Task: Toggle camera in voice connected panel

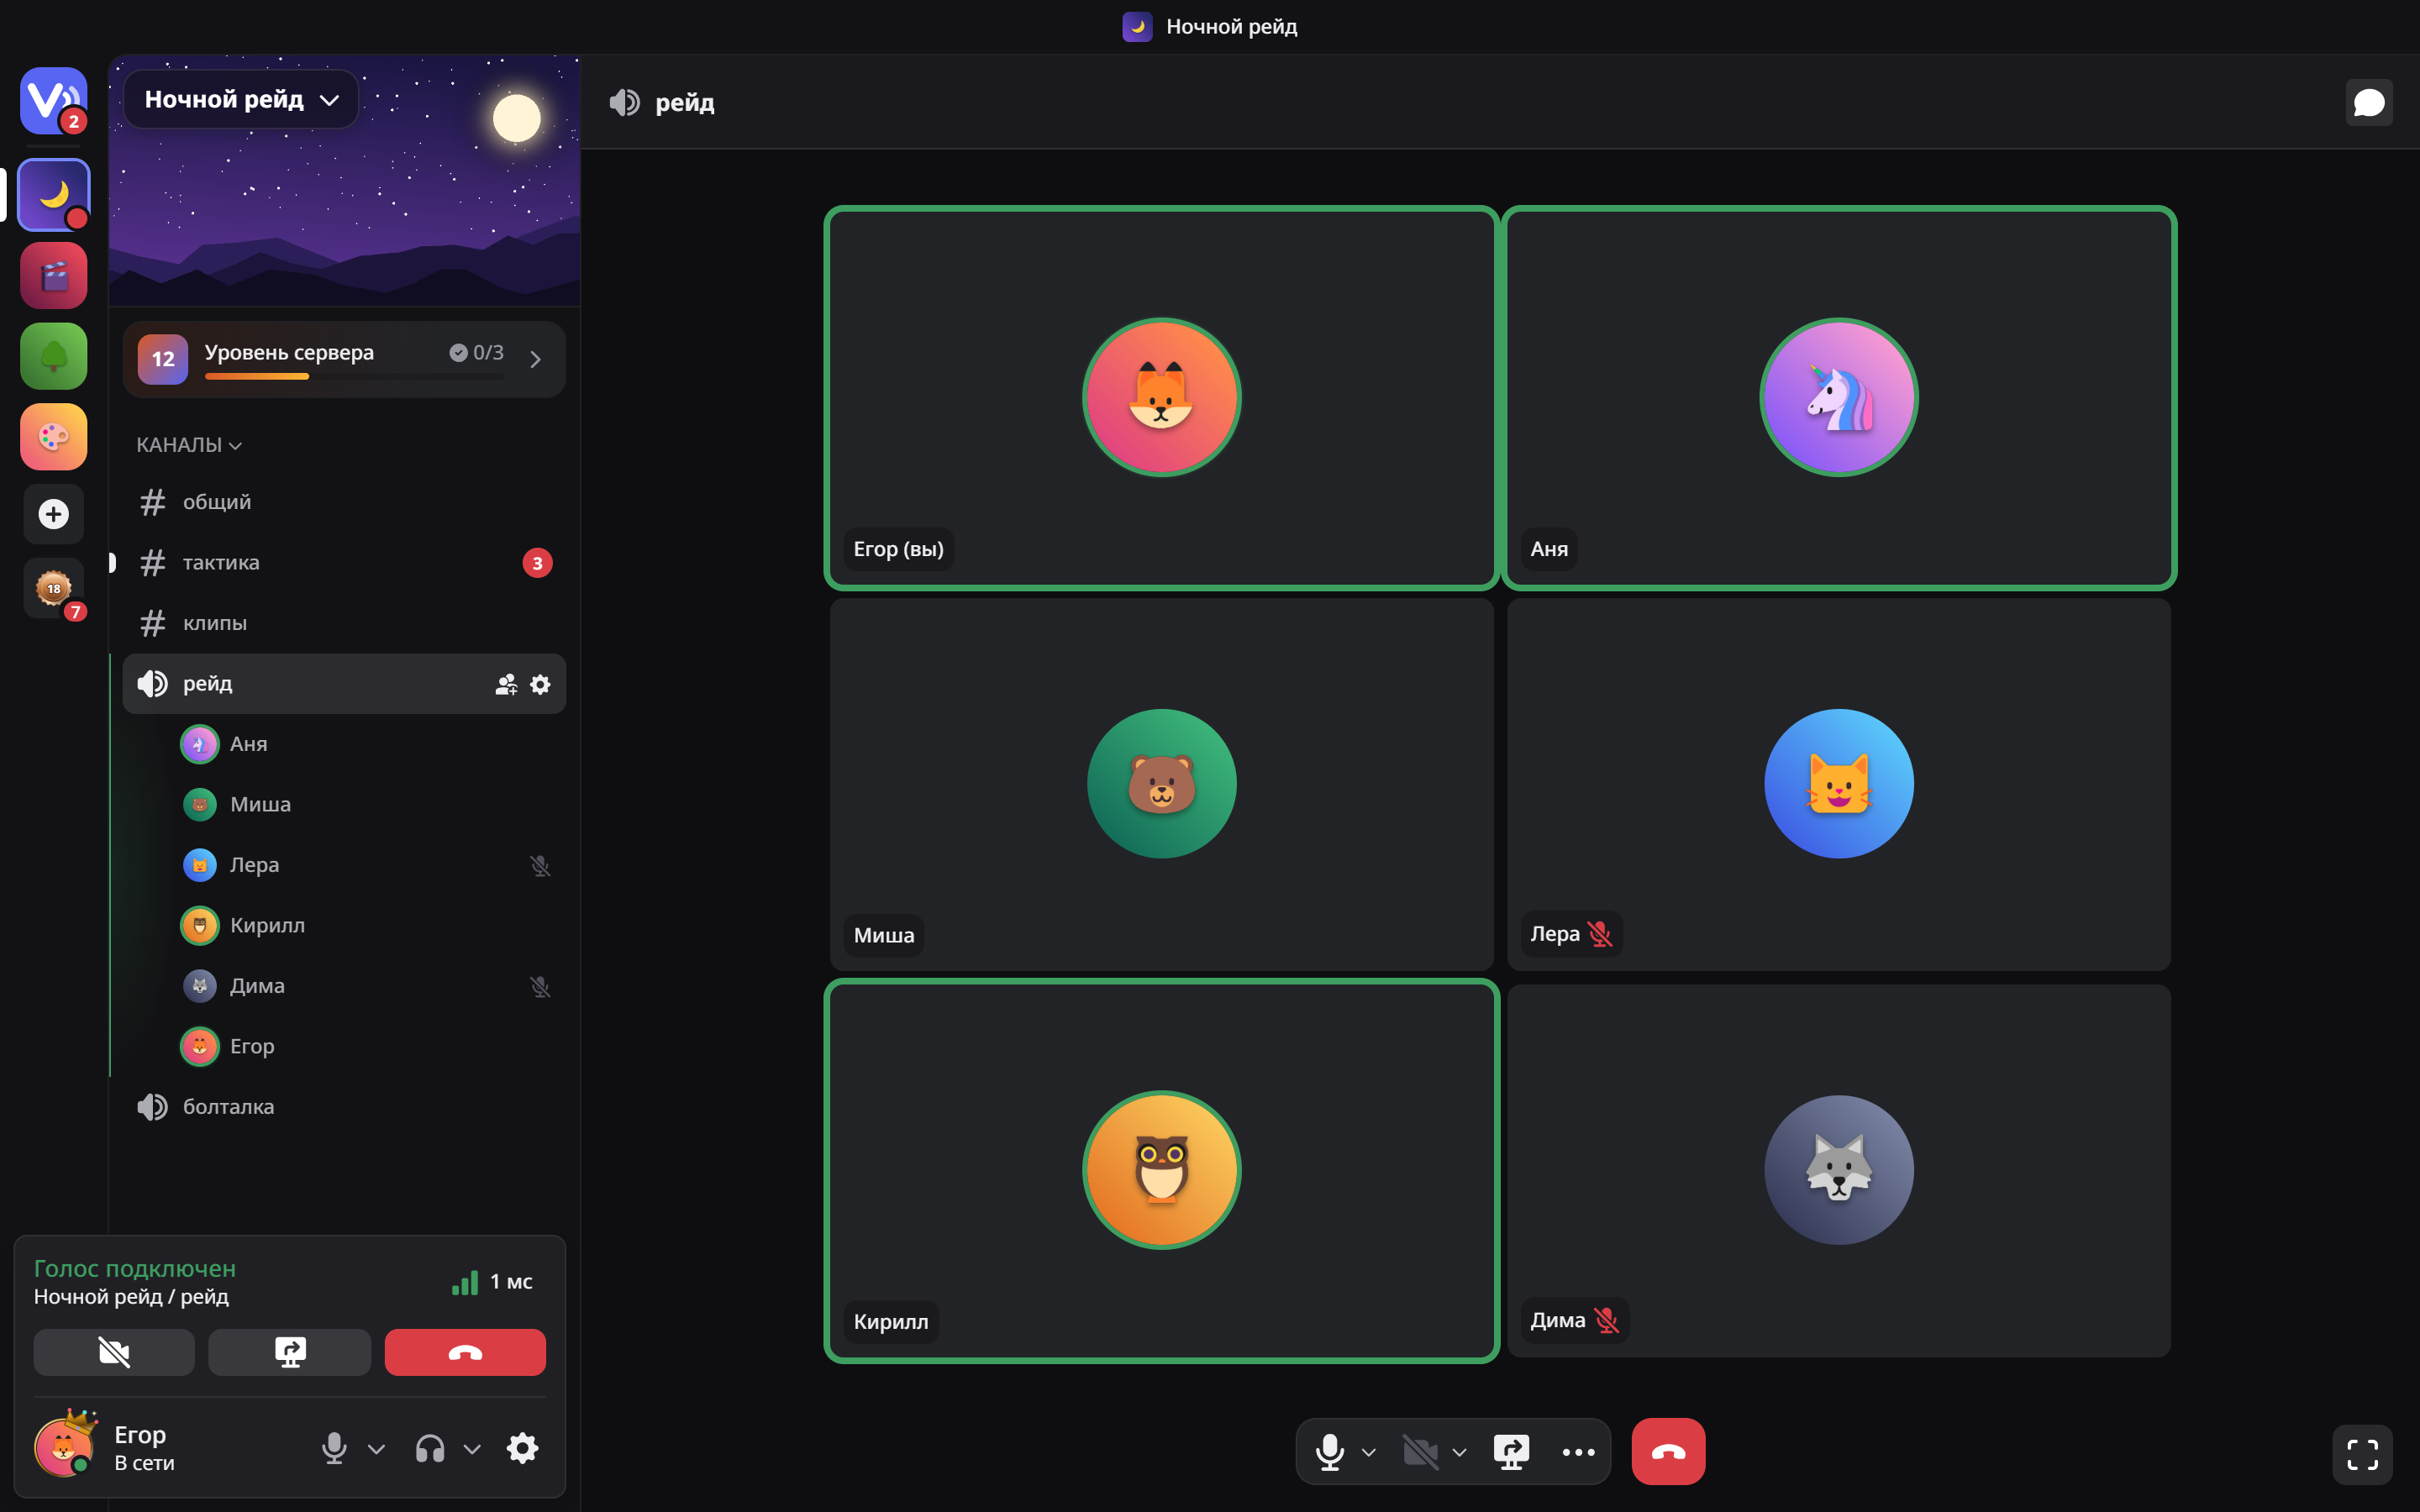Action: coord(114,1352)
